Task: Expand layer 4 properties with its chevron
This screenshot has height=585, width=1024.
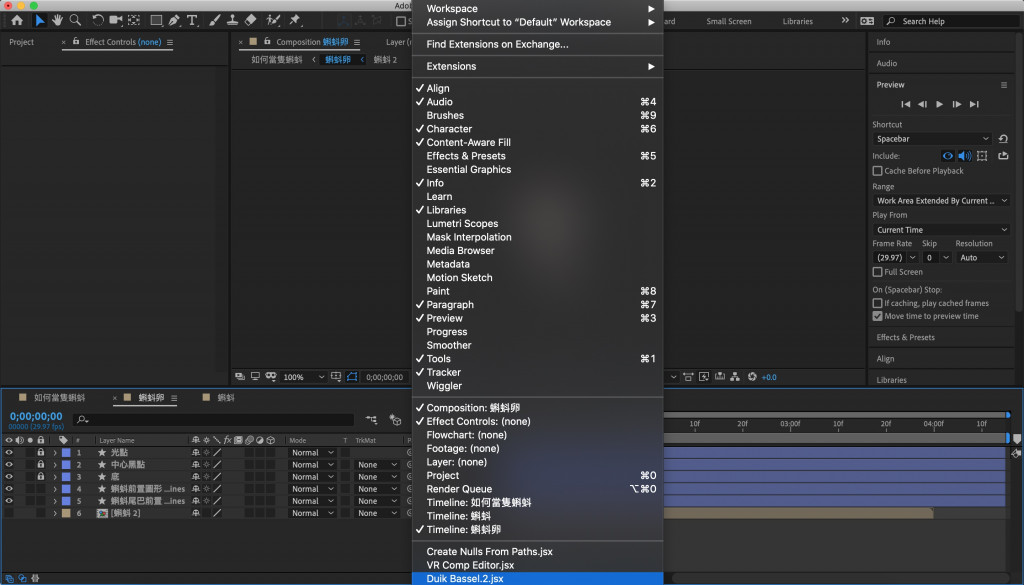Action: [x=55, y=489]
